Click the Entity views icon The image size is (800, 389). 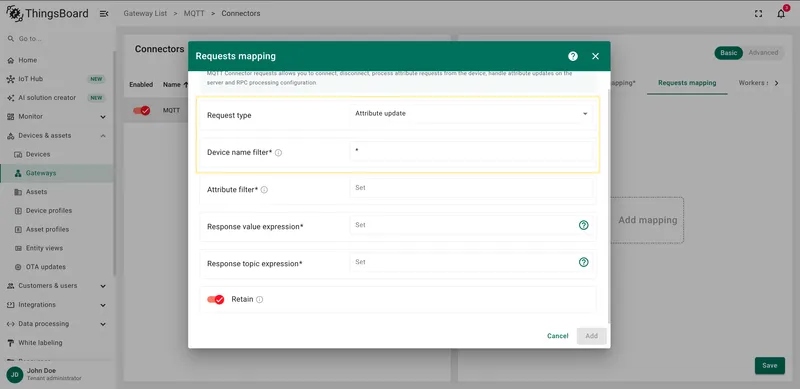click(18, 249)
